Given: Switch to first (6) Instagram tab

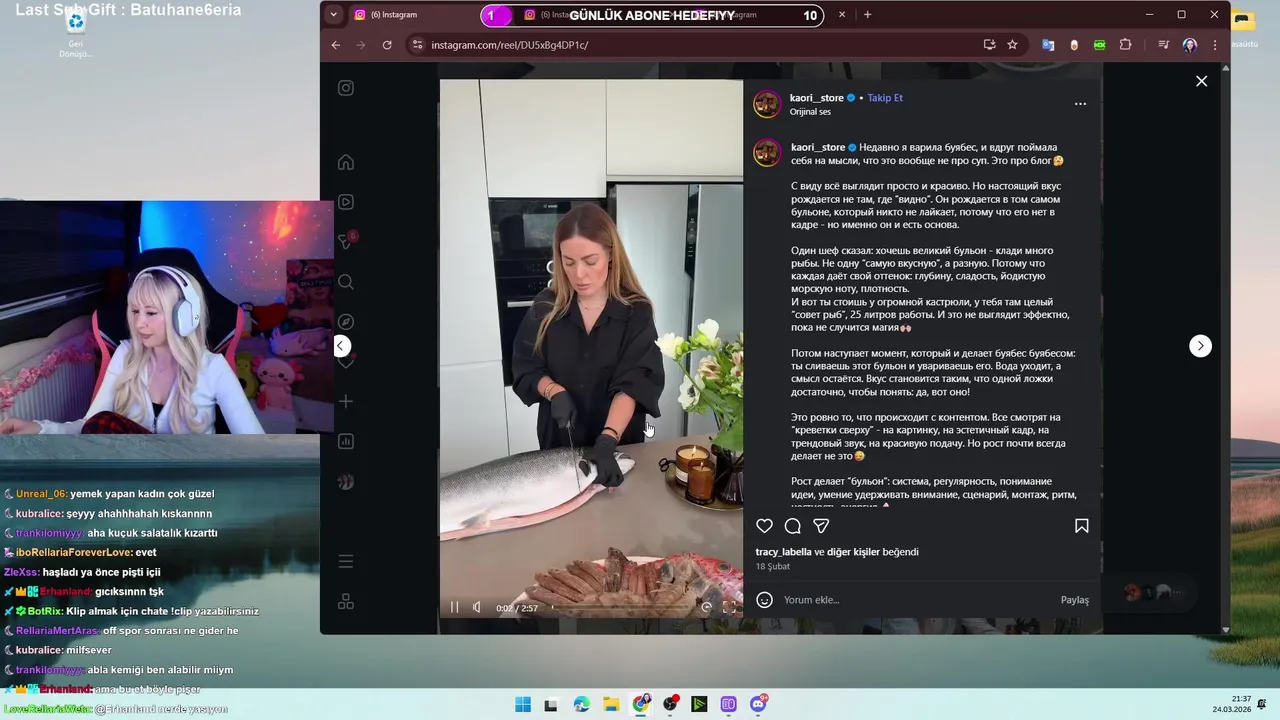Looking at the screenshot, I should pos(410,15).
